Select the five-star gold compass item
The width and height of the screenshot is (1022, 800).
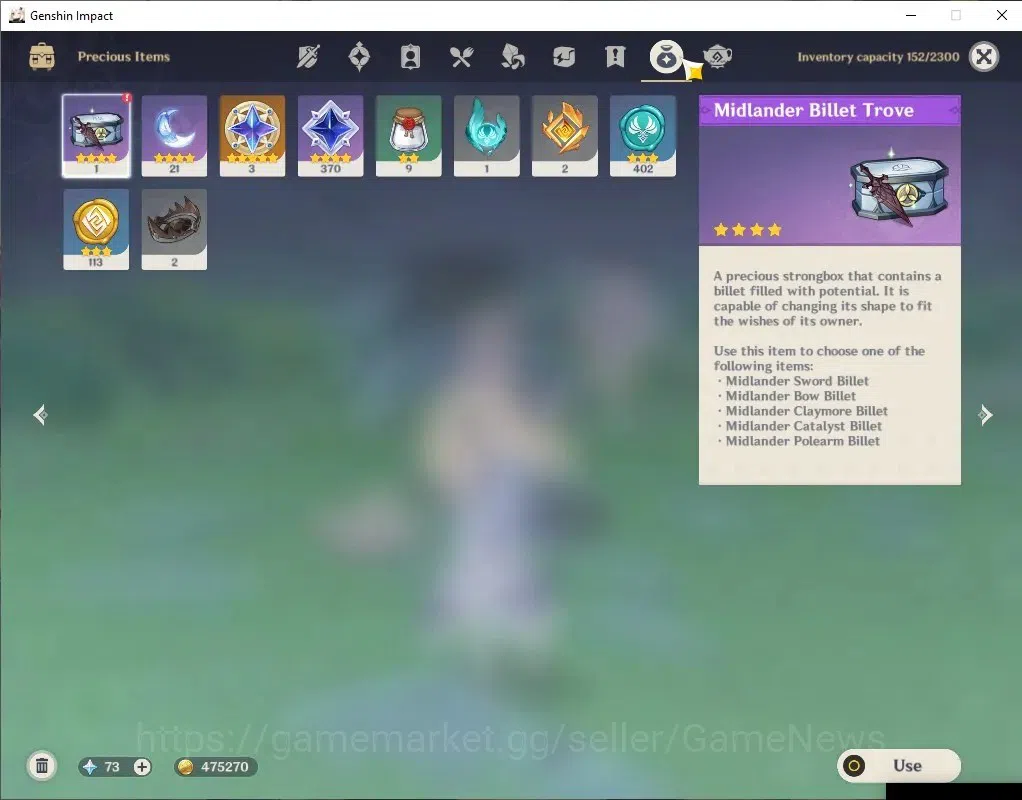pyautogui.click(x=252, y=136)
